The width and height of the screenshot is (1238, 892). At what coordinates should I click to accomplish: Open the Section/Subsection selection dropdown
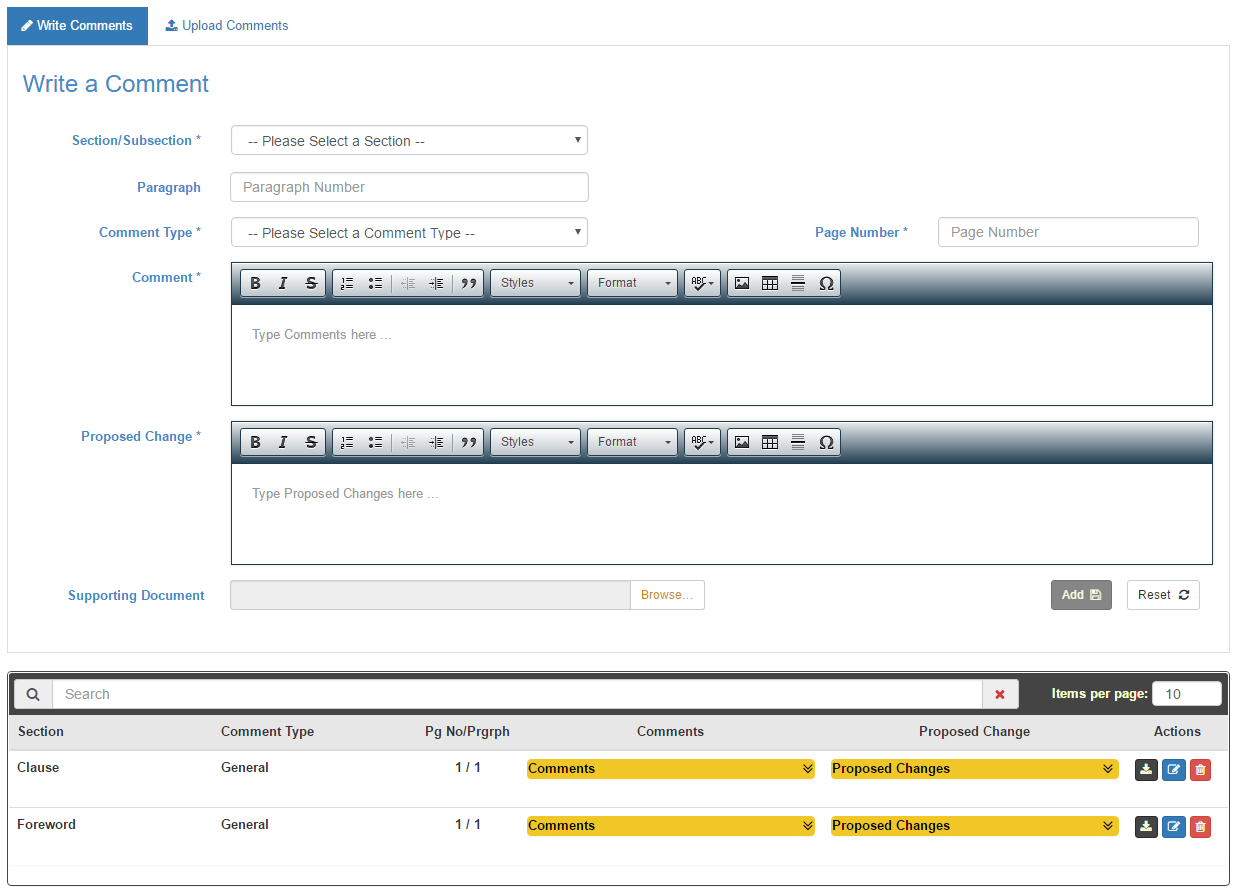click(x=408, y=140)
